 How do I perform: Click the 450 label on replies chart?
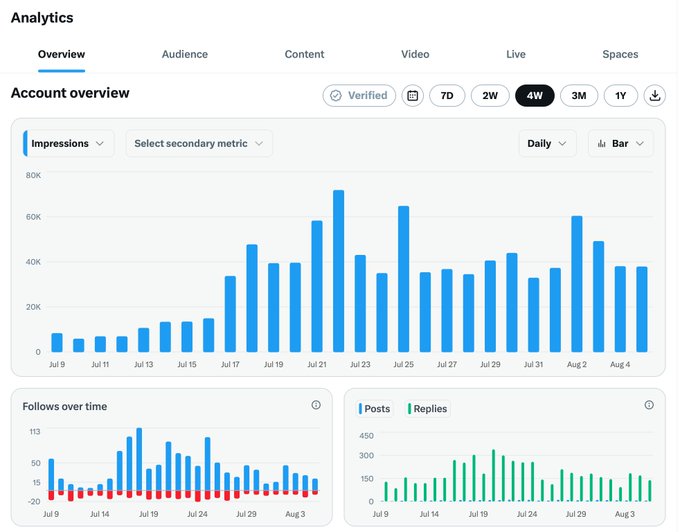[366, 436]
